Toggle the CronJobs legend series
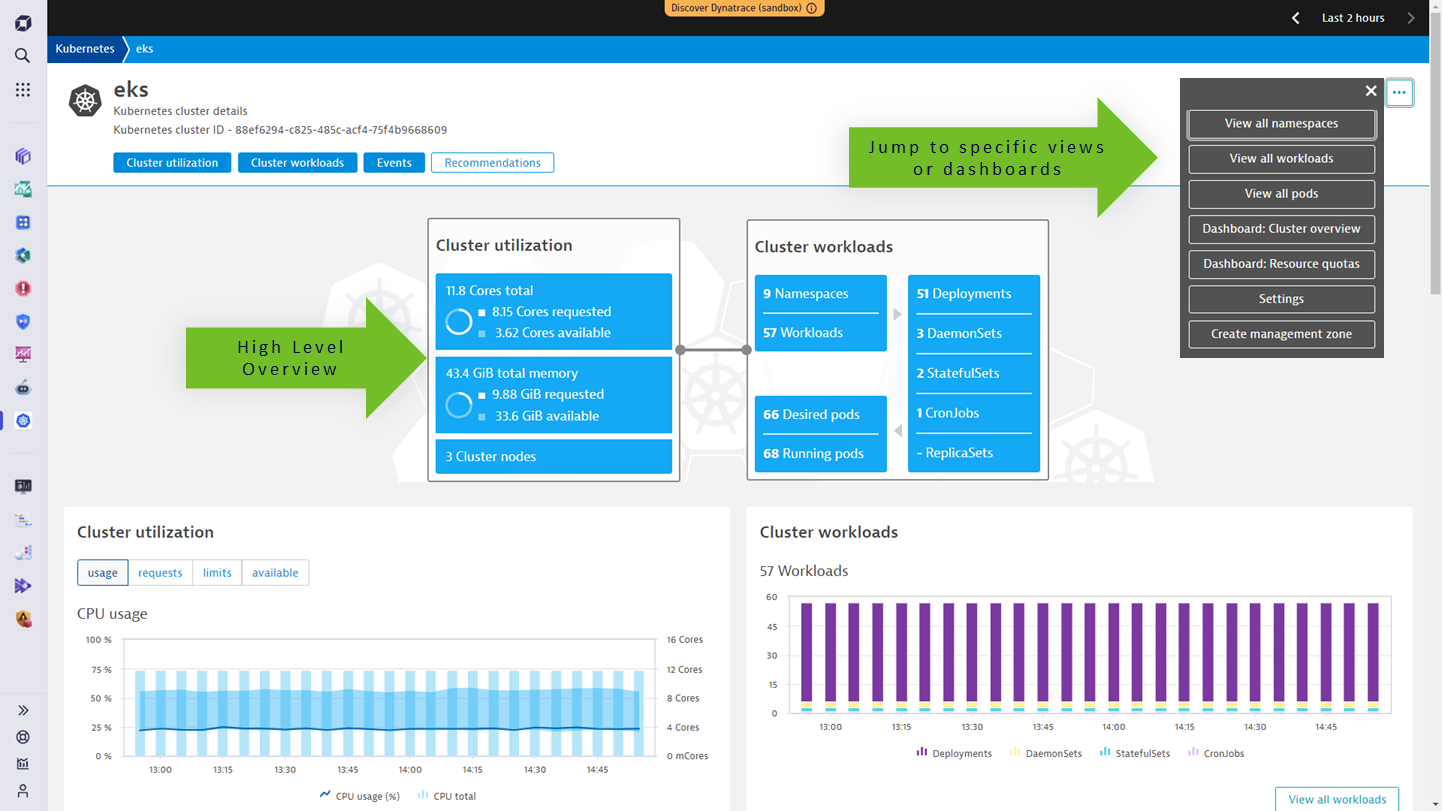The width and height of the screenshot is (1442, 811). click(x=1215, y=753)
